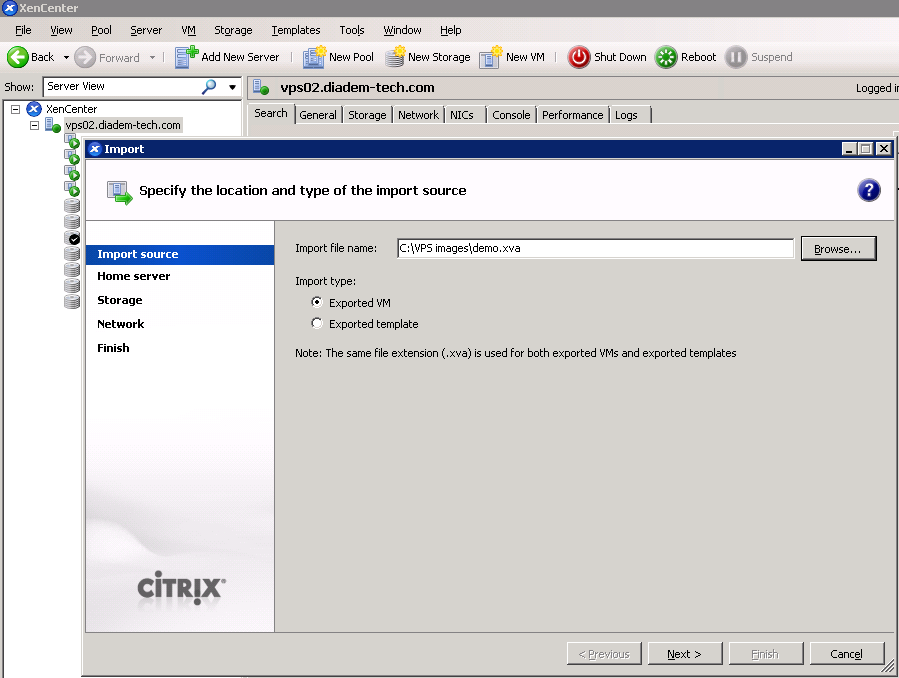The image size is (899, 678).
Task: Open the Pool menu
Action: (101, 30)
